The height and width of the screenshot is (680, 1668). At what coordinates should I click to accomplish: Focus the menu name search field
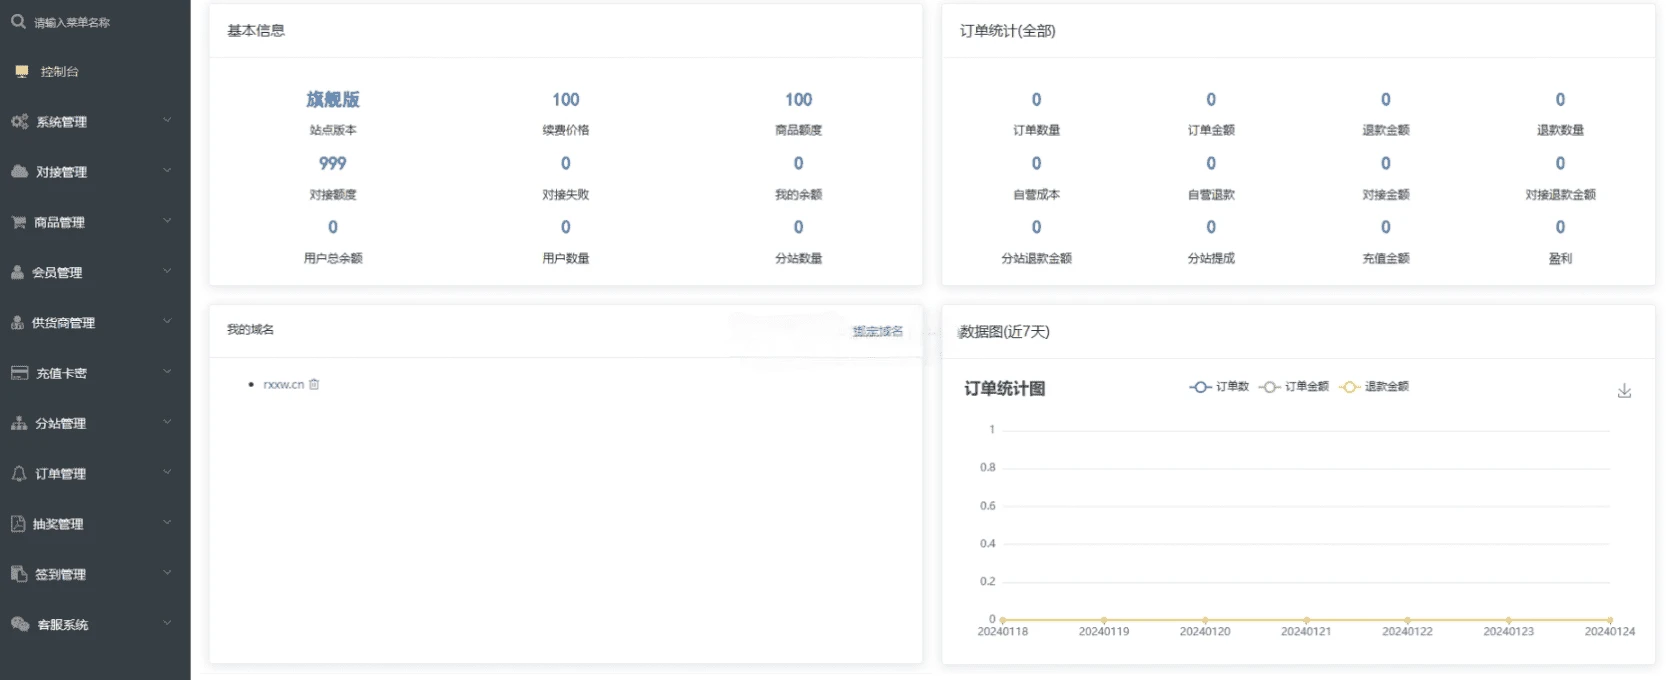coord(72,22)
